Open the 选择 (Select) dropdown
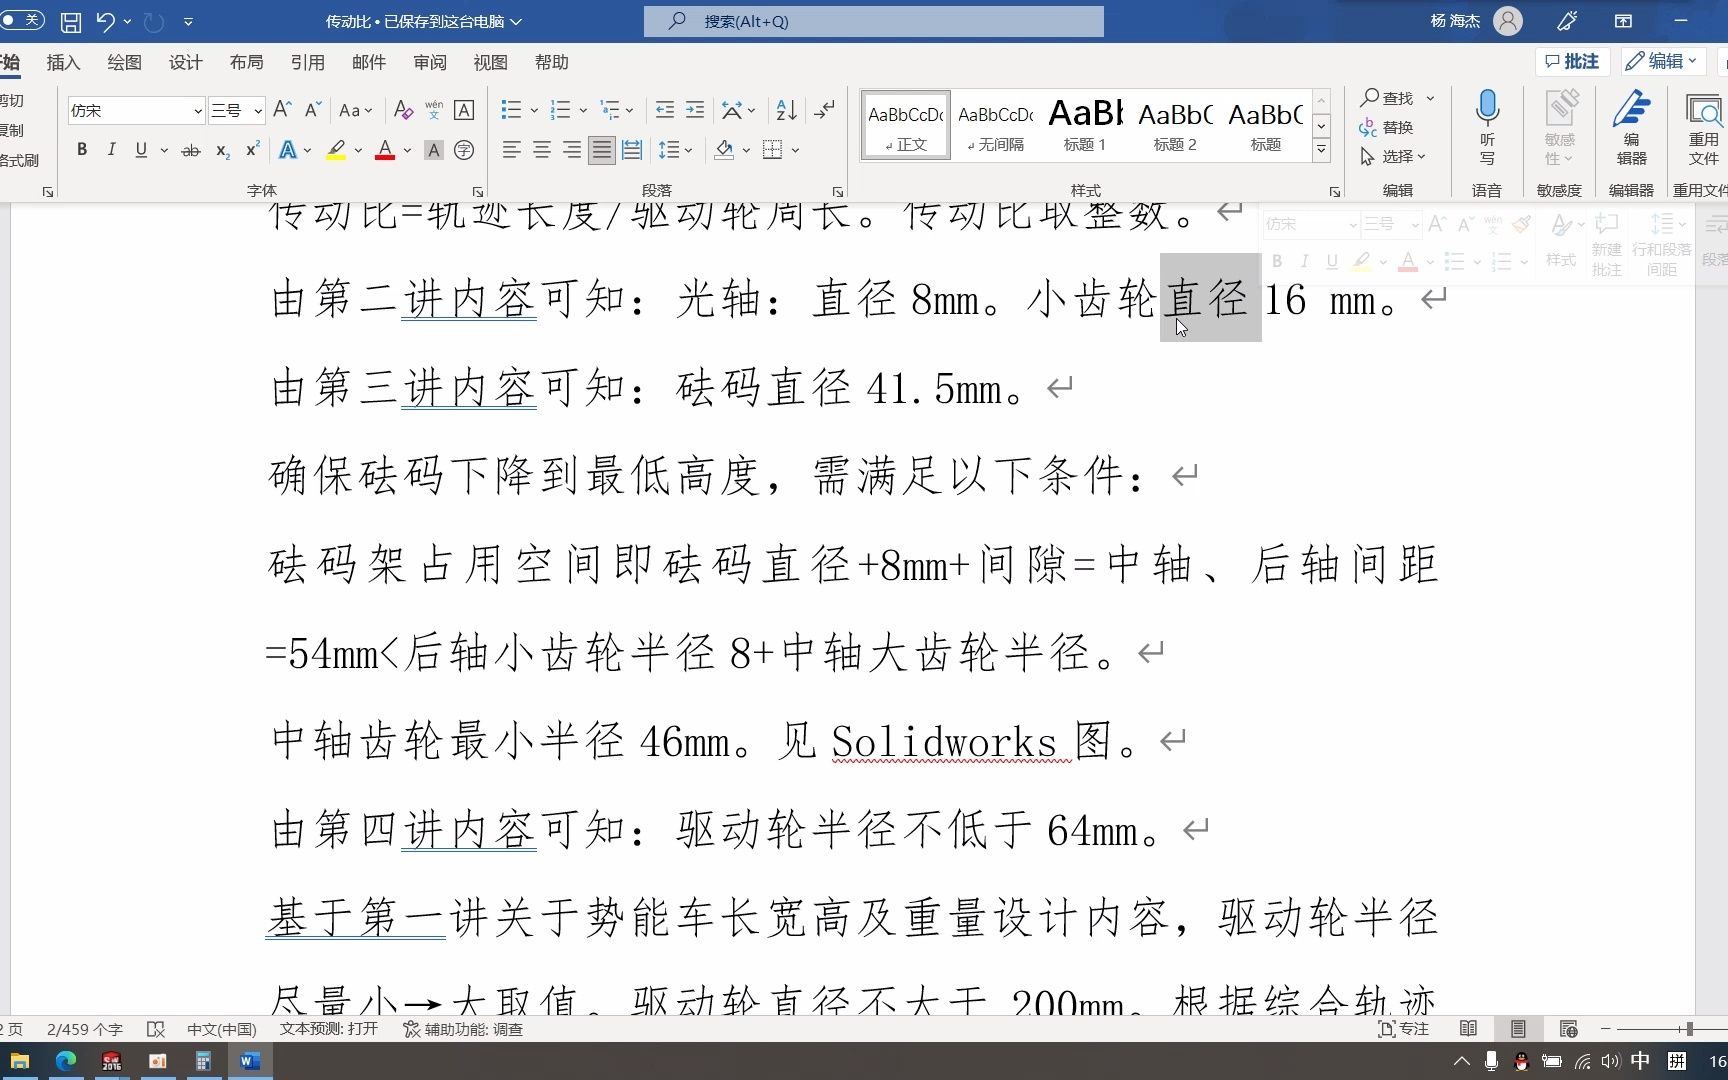 tap(1393, 156)
